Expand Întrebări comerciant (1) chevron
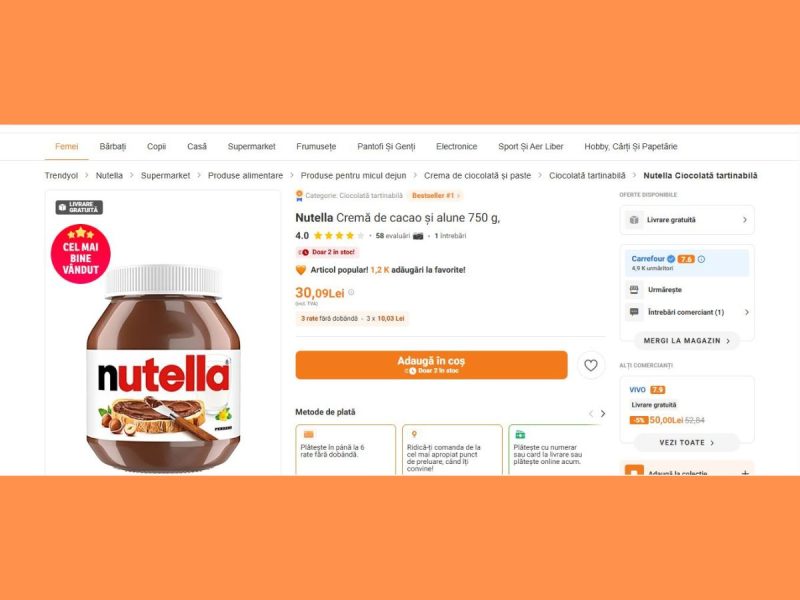This screenshot has width=800, height=600. [746, 312]
